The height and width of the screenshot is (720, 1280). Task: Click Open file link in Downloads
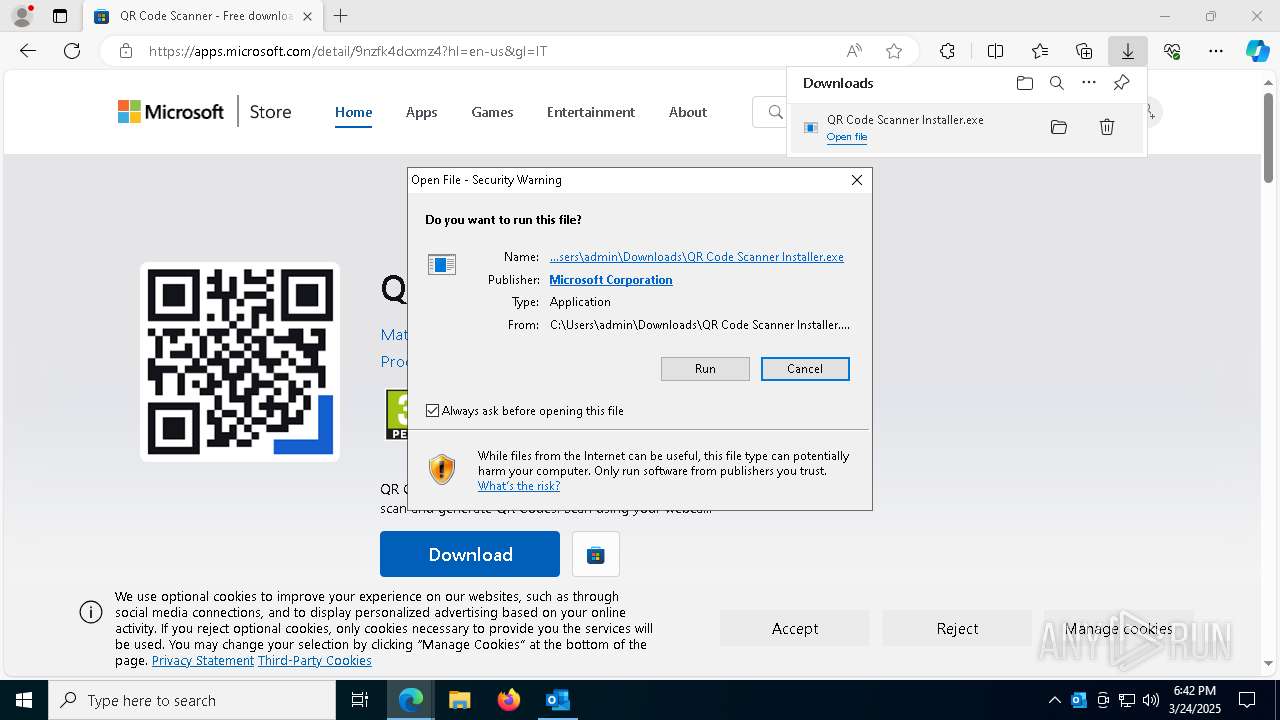[x=847, y=137]
